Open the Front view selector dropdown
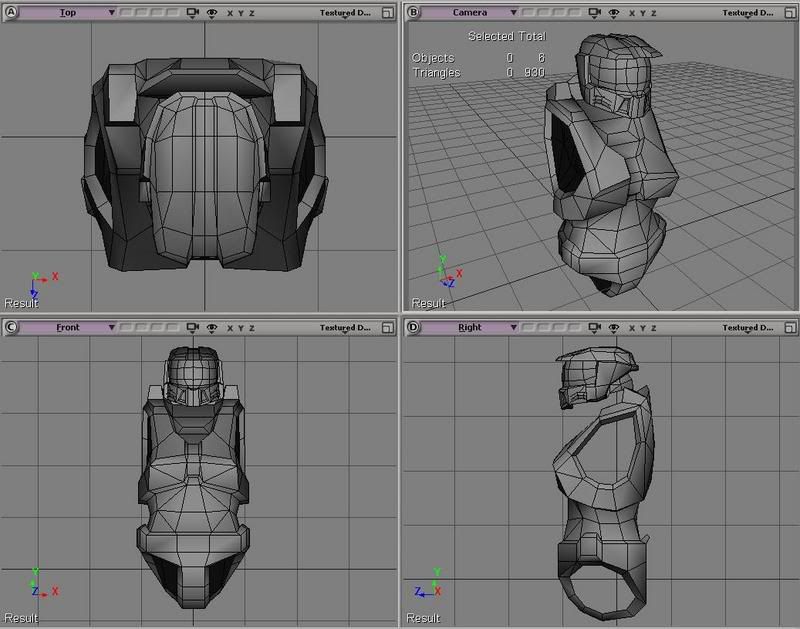 pos(68,327)
